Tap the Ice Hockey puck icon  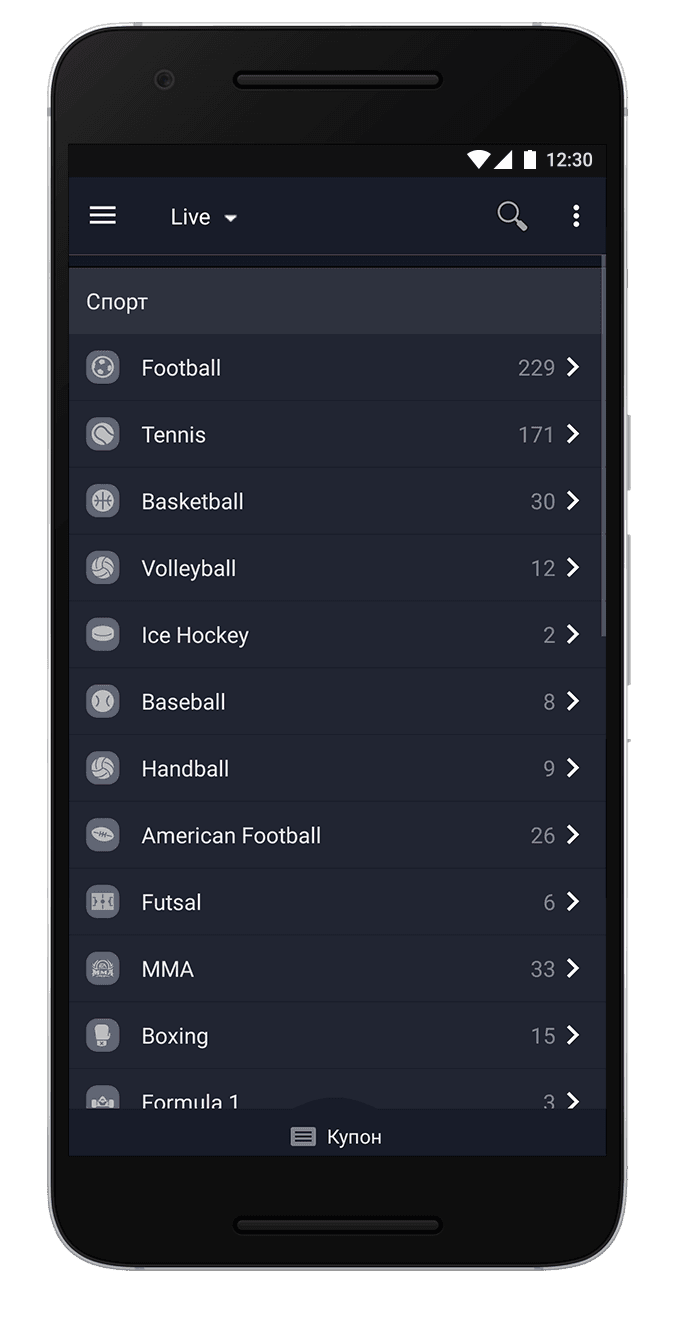pos(103,635)
